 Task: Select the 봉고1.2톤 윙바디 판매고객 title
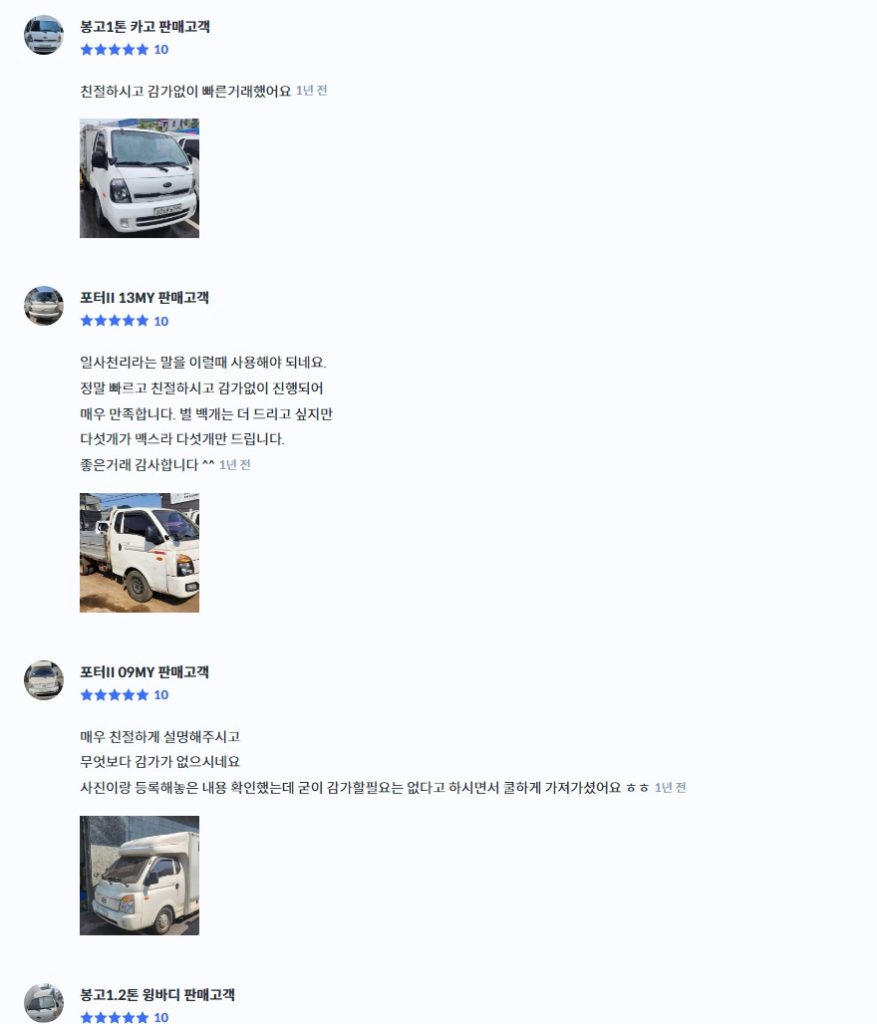[x=157, y=995]
